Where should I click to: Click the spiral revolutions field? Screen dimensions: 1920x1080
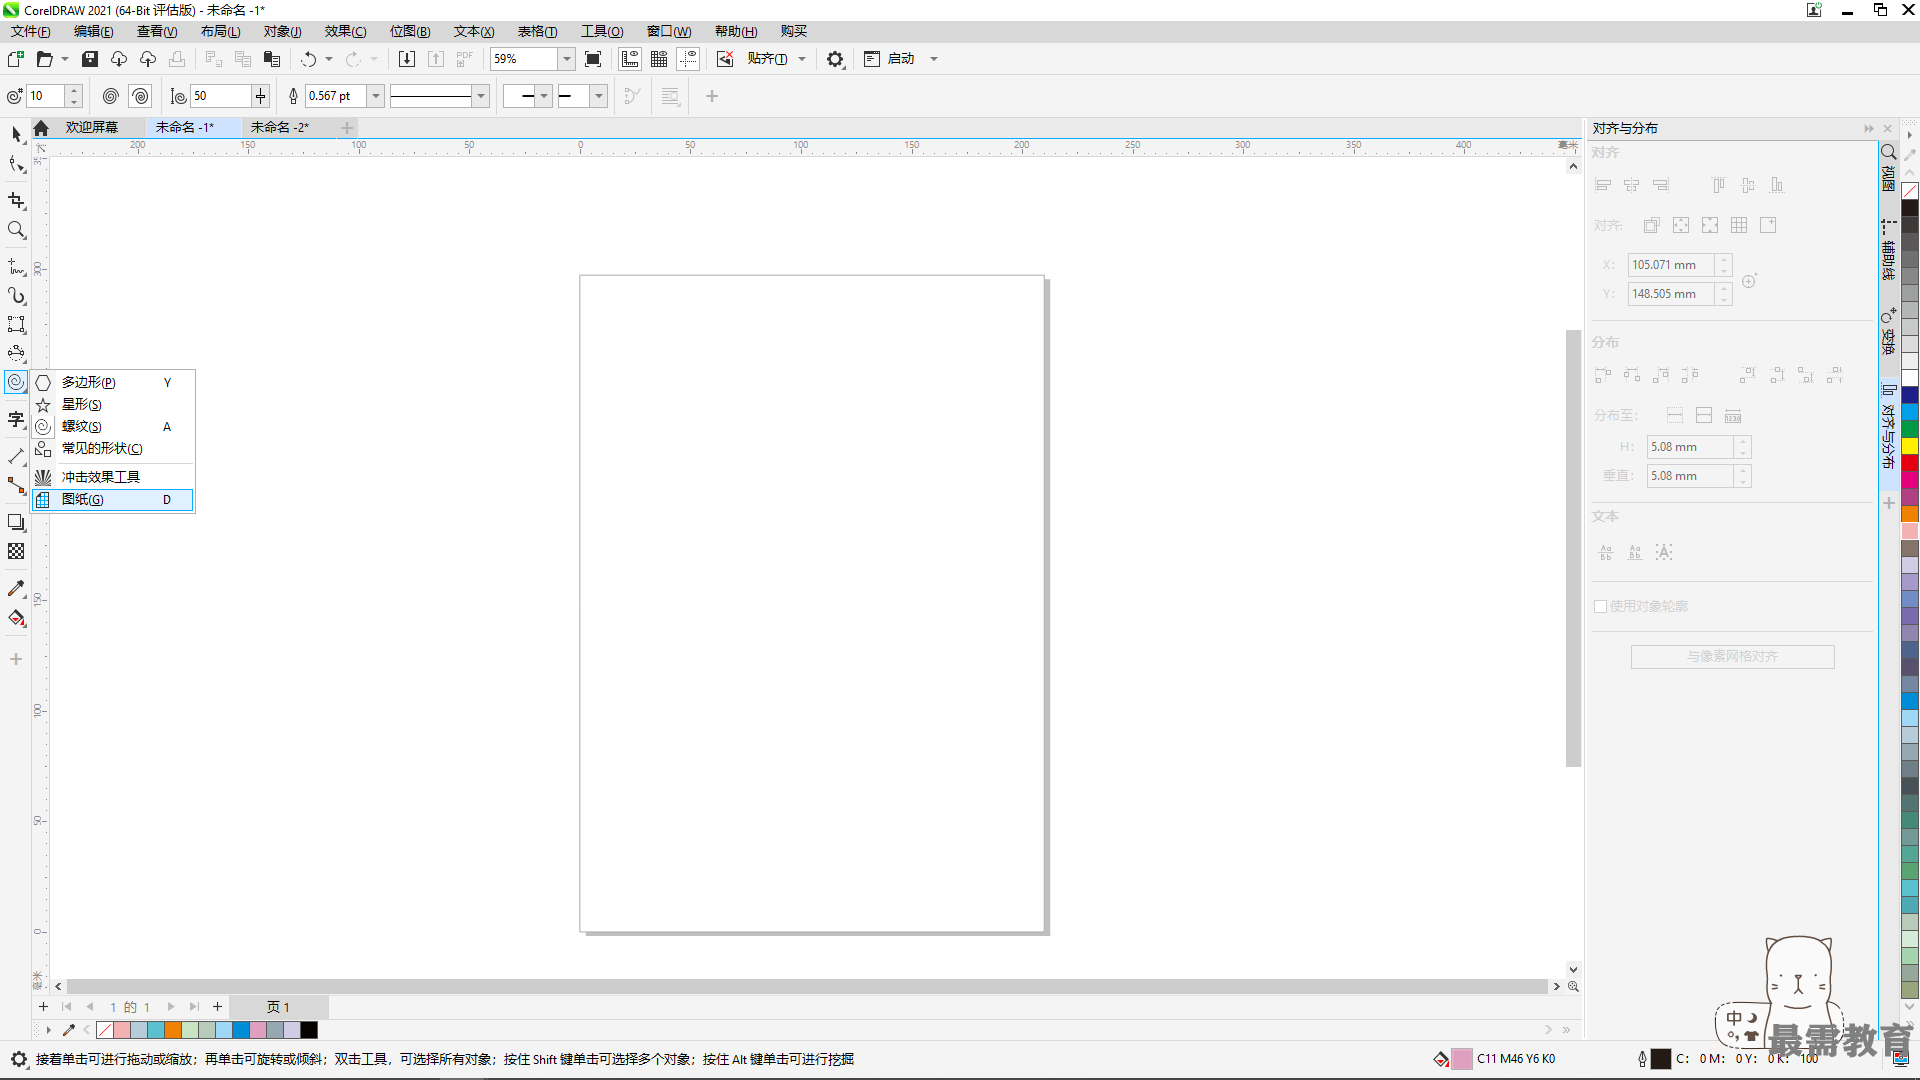46,96
